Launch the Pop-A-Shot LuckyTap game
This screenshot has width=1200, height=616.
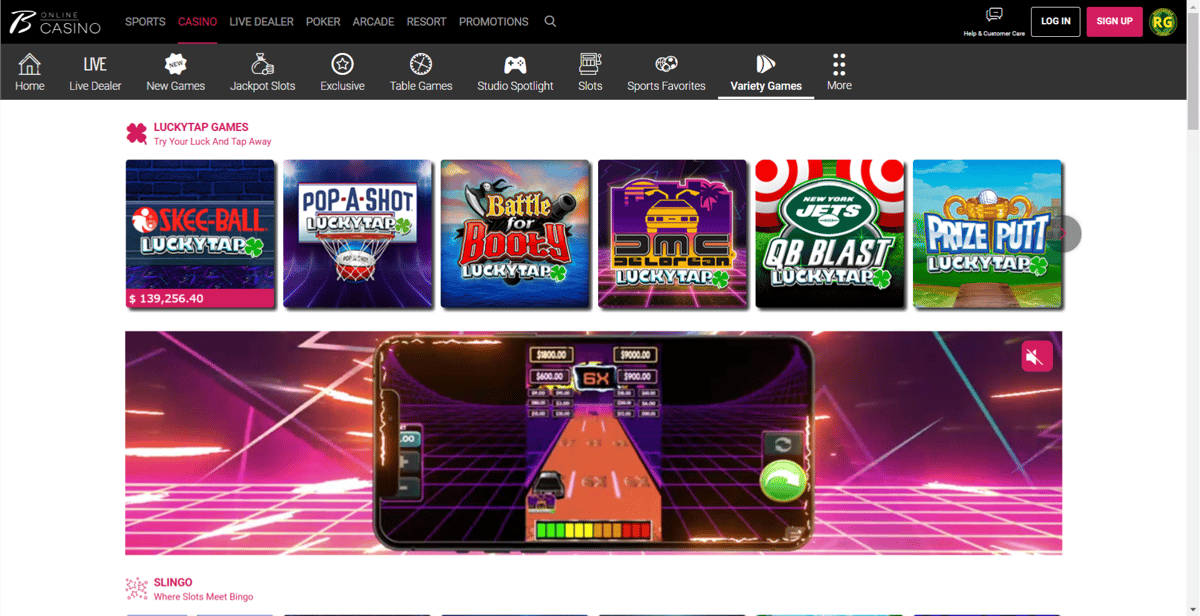pyautogui.click(x=358, y=234)
